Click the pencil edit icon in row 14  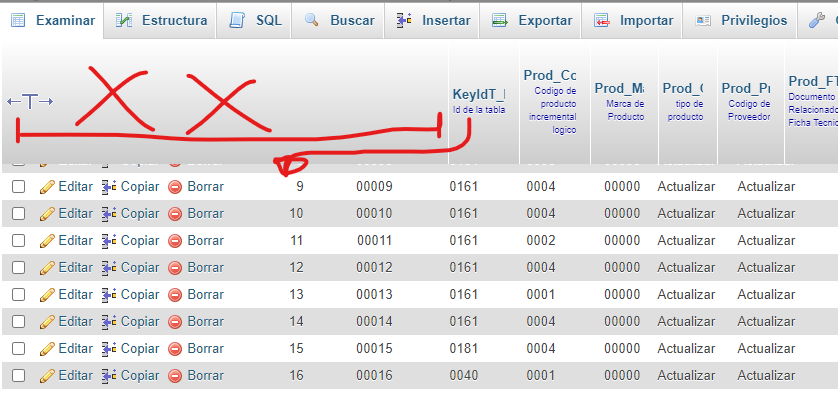tap(47, 321)
